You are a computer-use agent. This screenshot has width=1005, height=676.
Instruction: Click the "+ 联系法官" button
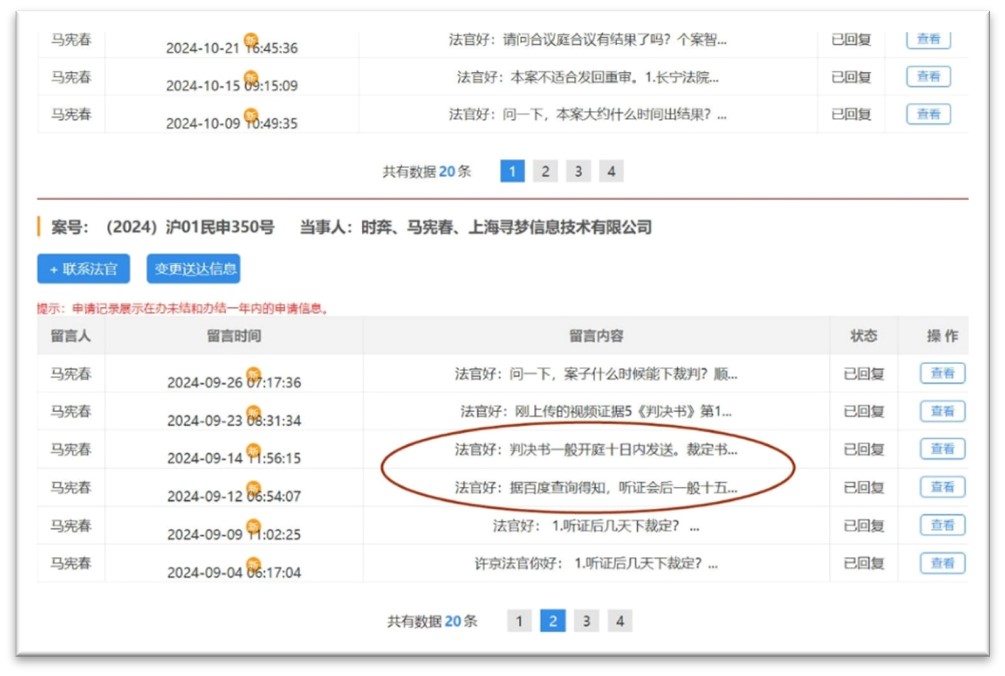83,269
